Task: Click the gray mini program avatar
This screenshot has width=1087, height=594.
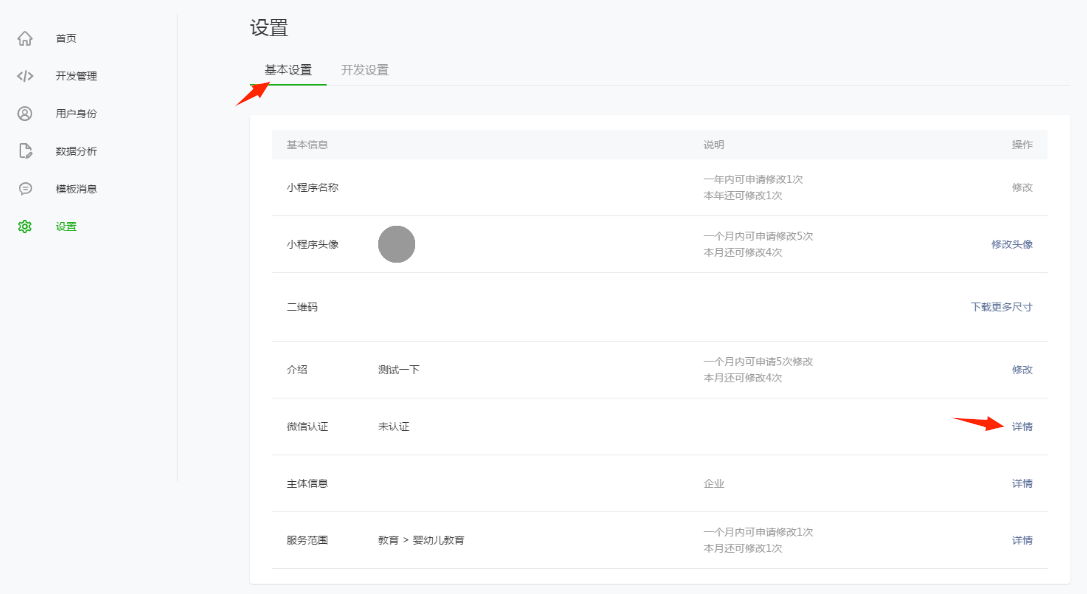Action: tap(397, 245)
